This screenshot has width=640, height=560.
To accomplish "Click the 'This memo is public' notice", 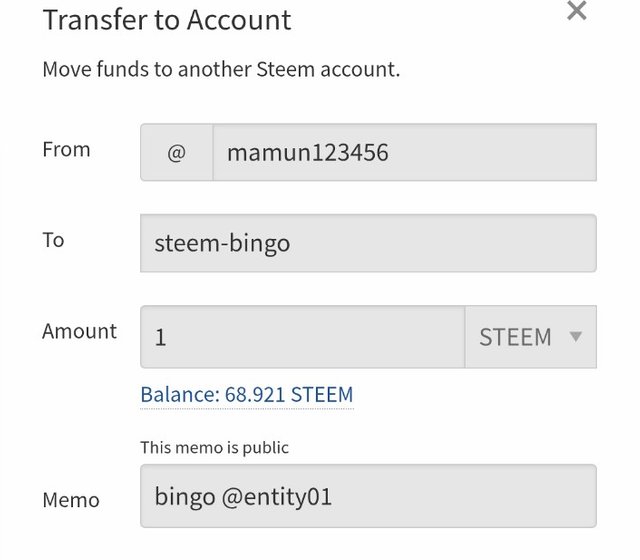I will point(214,447).
